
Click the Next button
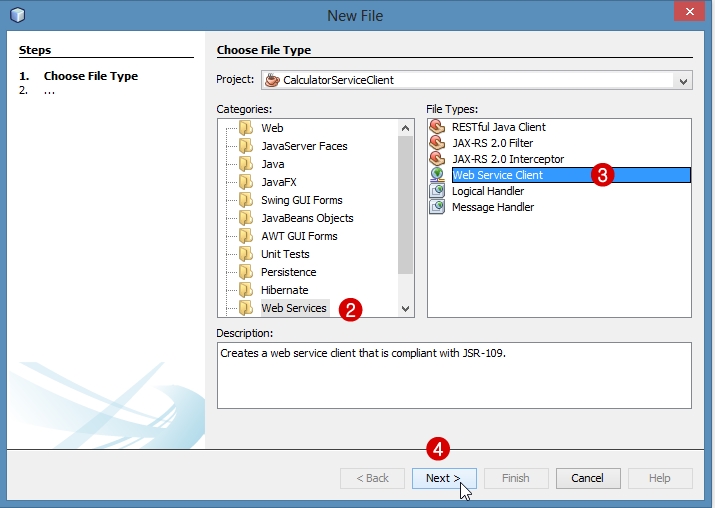444,478
